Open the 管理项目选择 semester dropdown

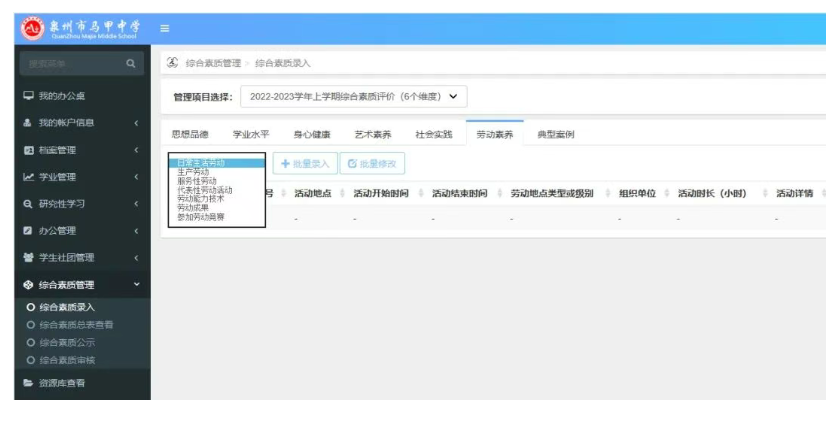pyautogui.click(x=353, y=97)
